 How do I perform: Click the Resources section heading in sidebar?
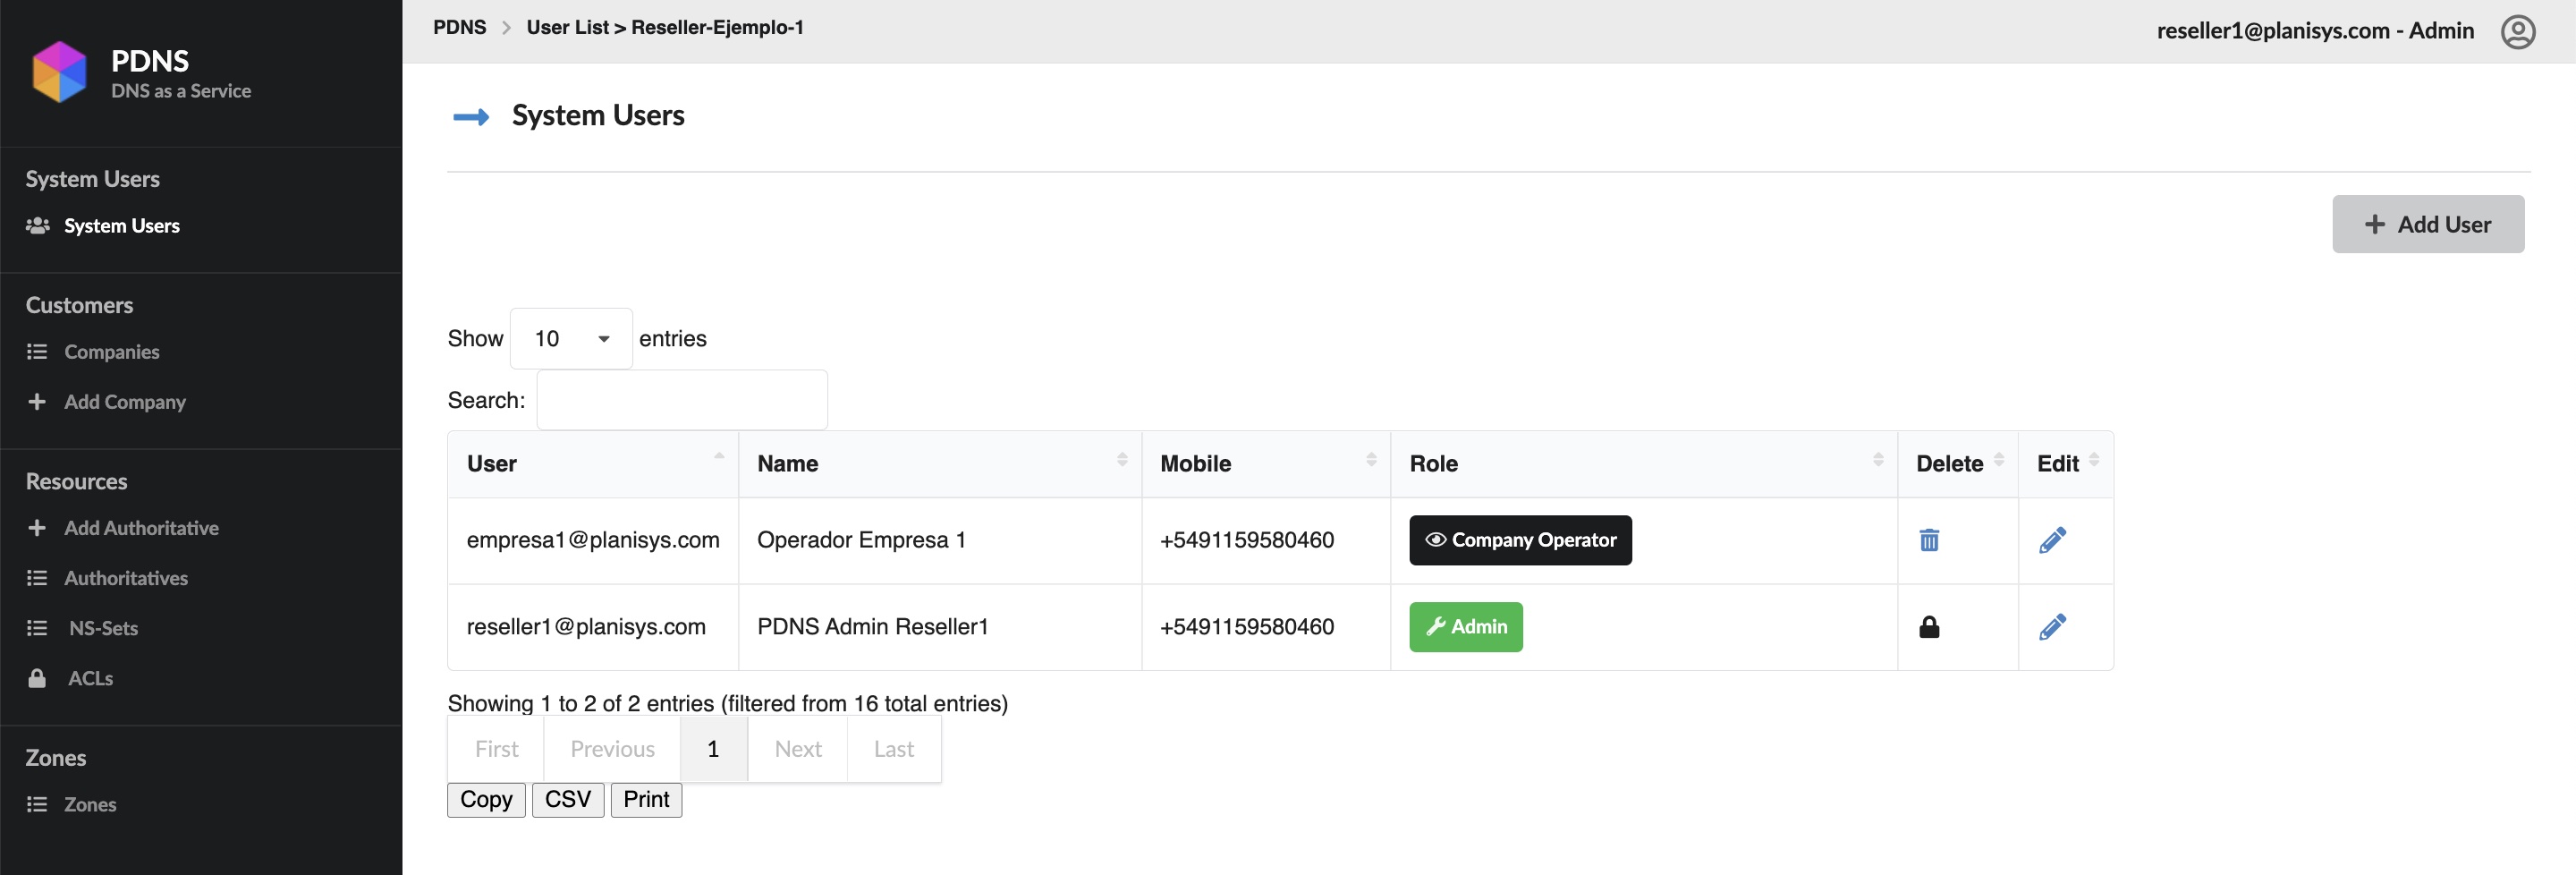click(x=76, y=481)
